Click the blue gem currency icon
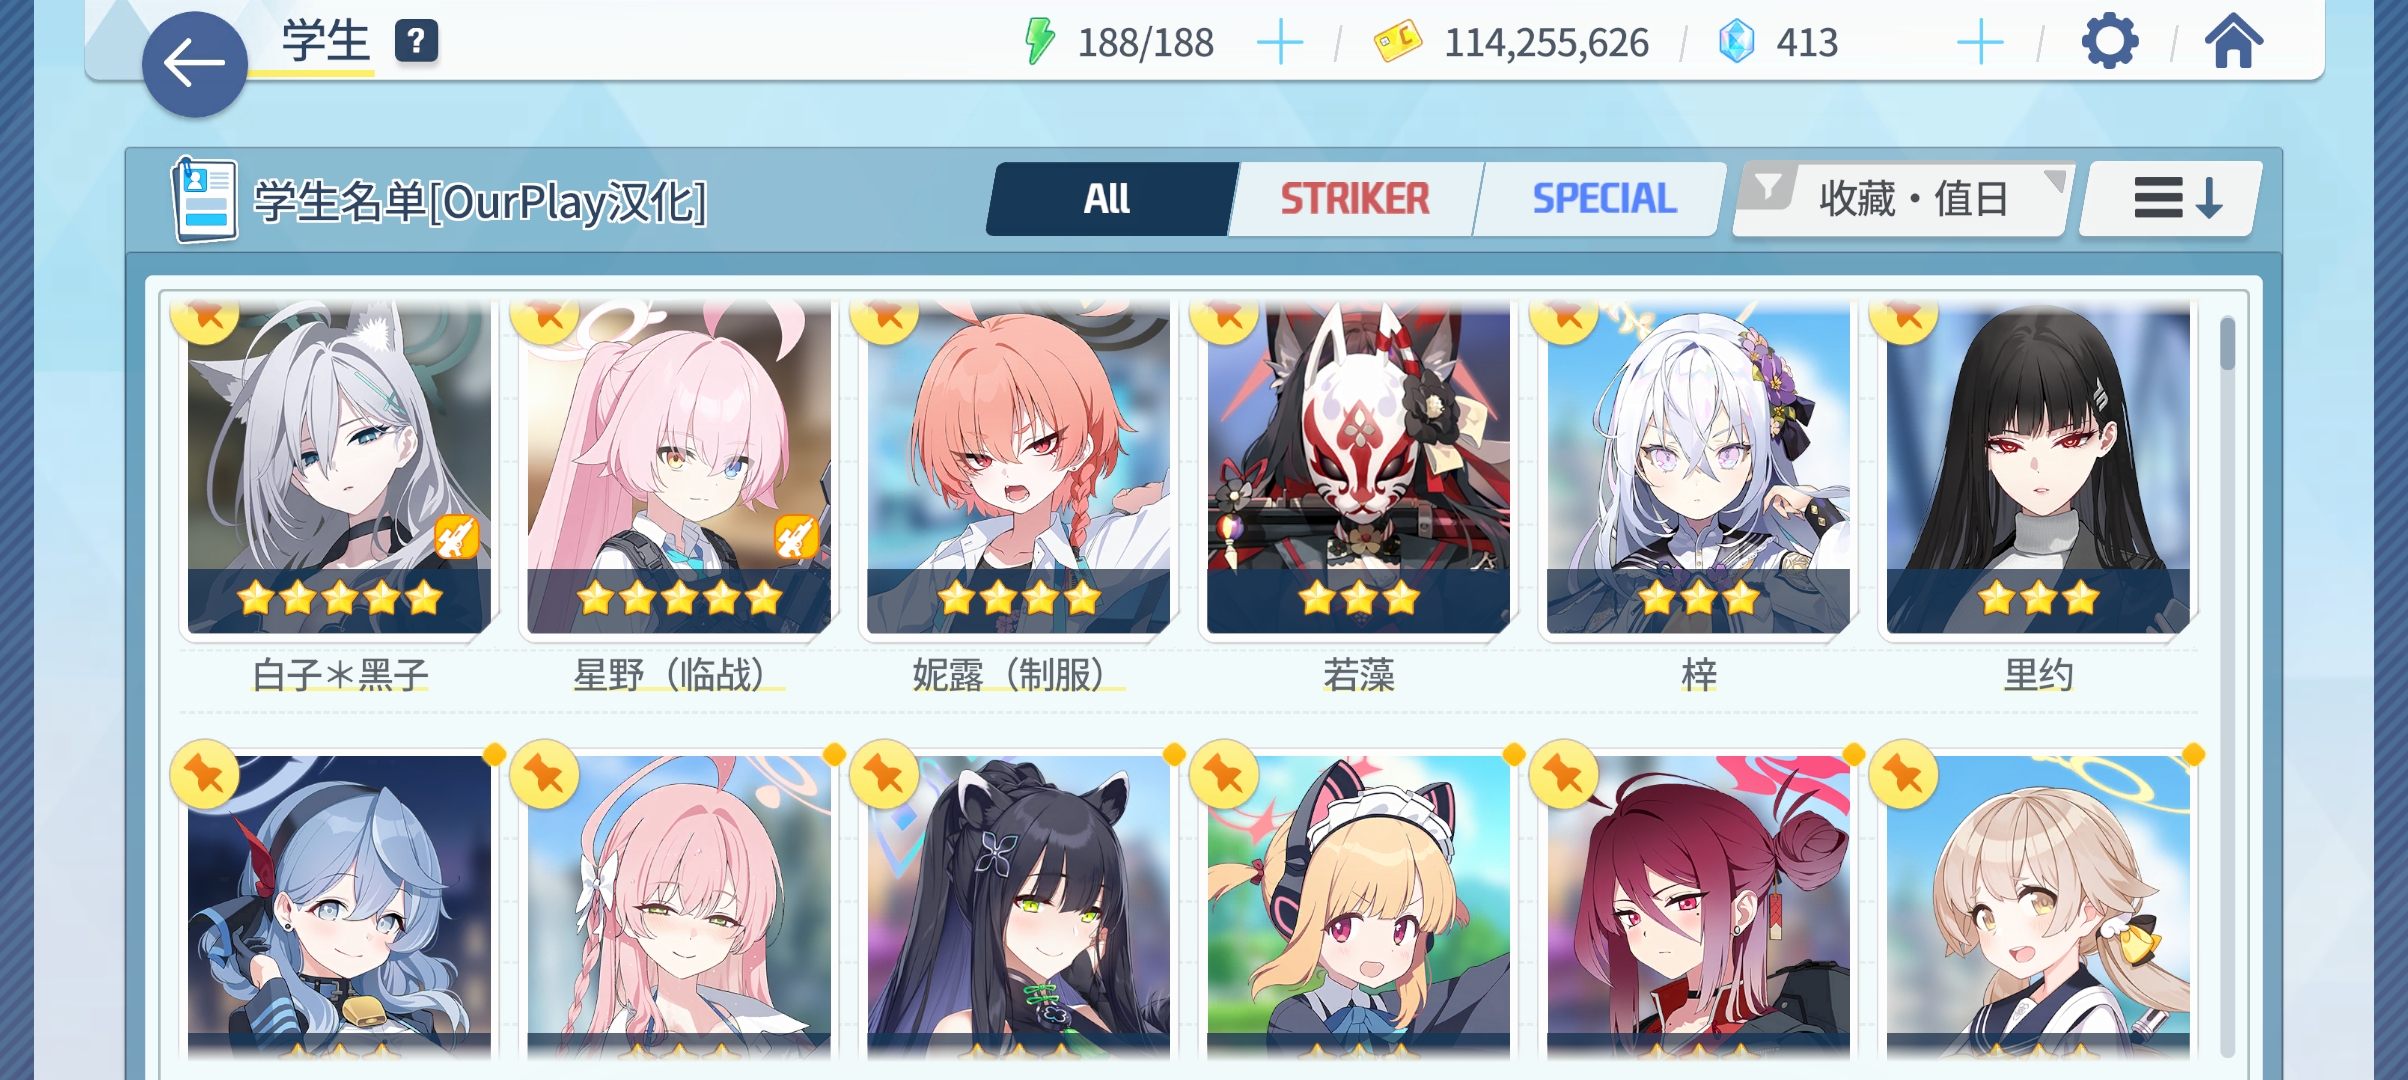The width and height of the screenshot is (2408, 1080). pos(1736,42)
